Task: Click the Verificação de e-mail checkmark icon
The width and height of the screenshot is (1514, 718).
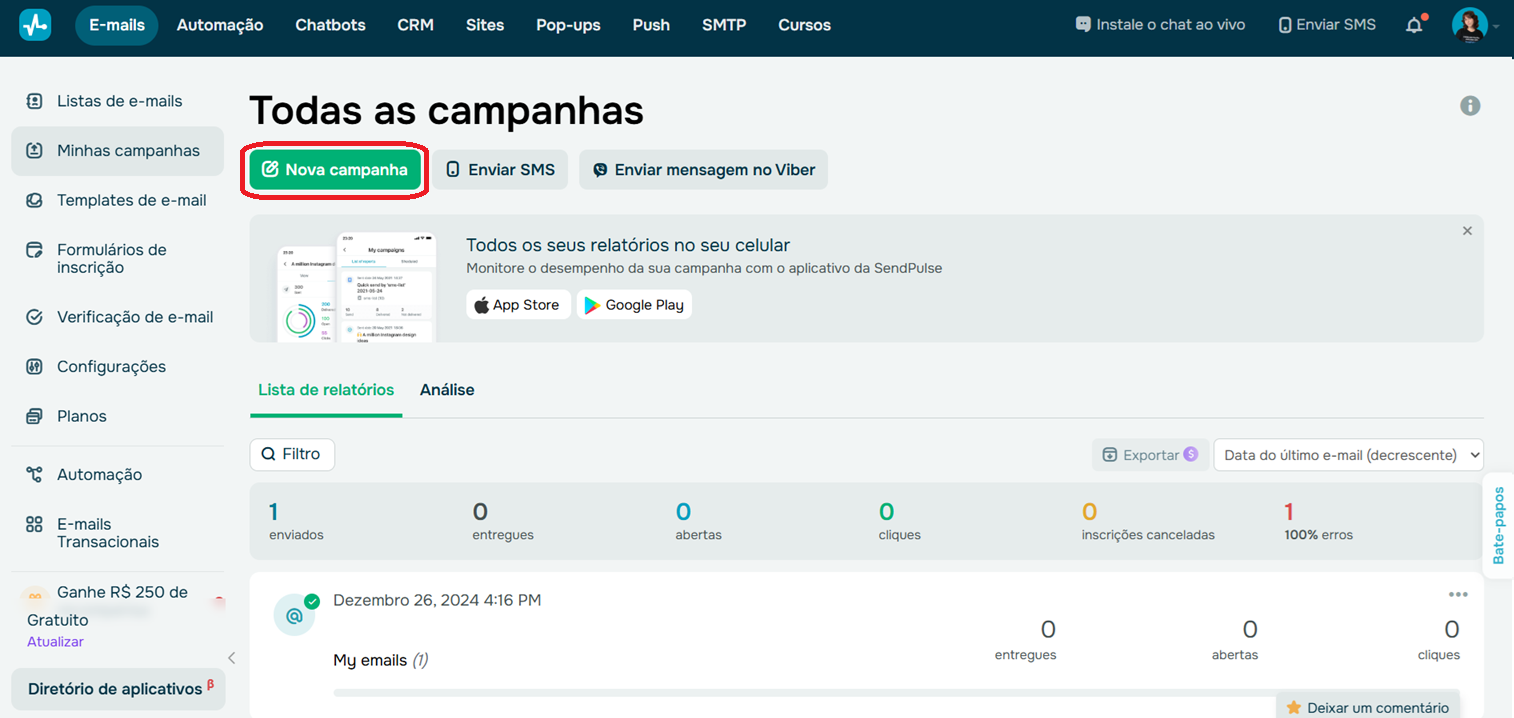Action: pyautogui.click(x=35, y=317)
